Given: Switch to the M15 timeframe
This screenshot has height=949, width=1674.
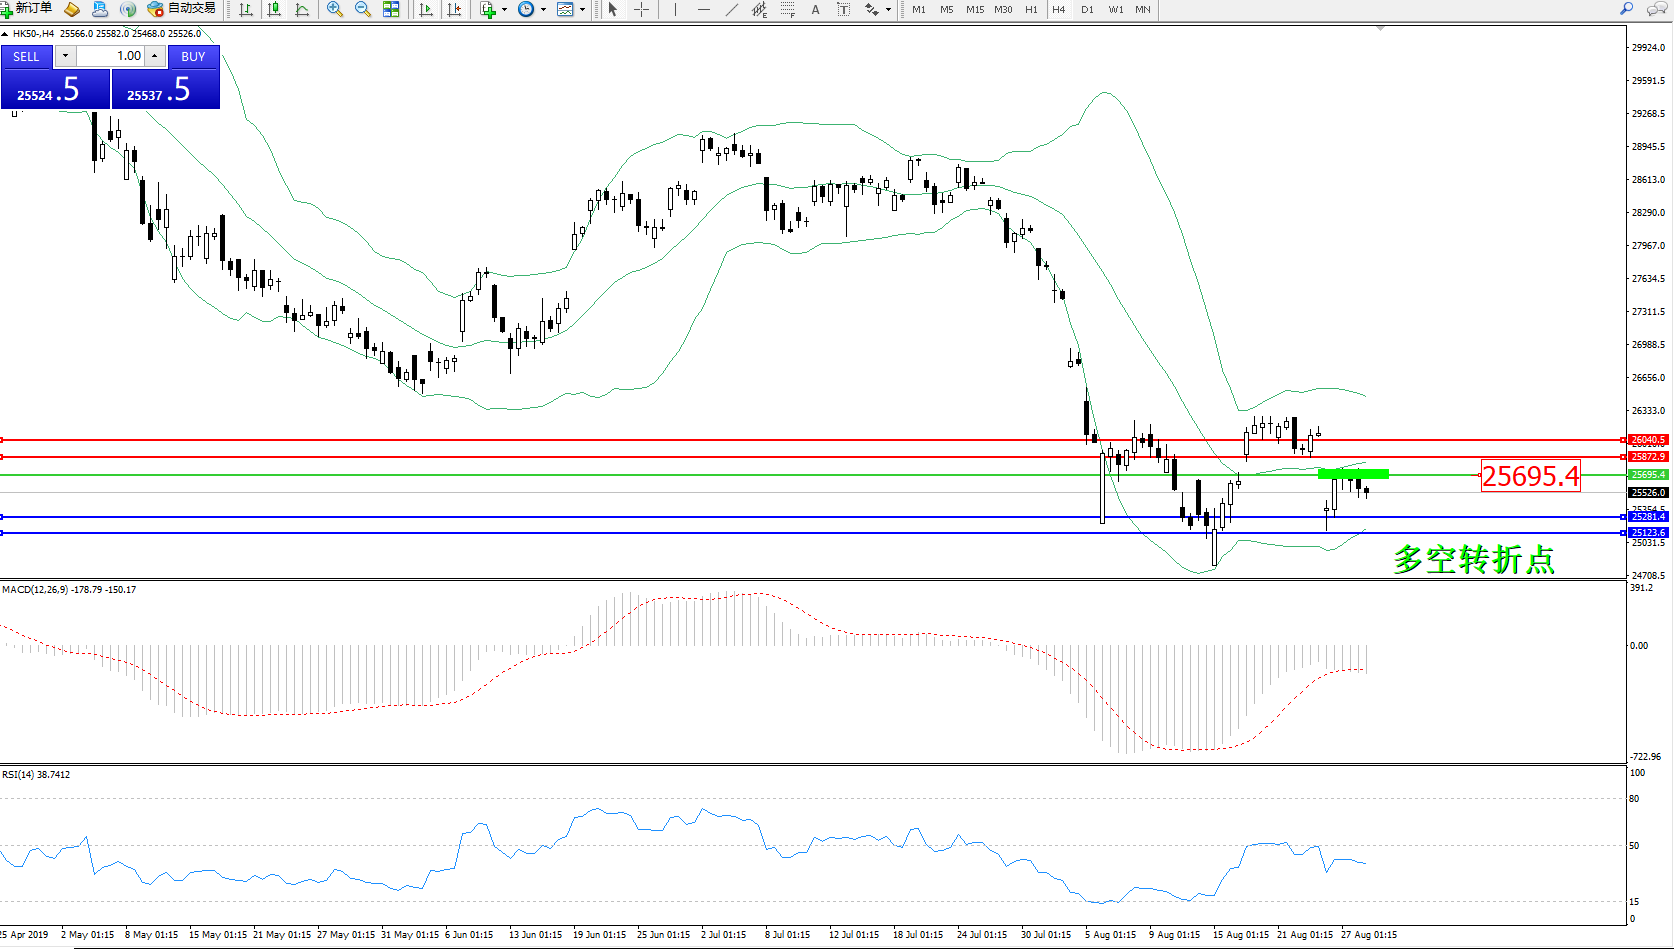Looking at the screenshot, I should pos(974,9).
